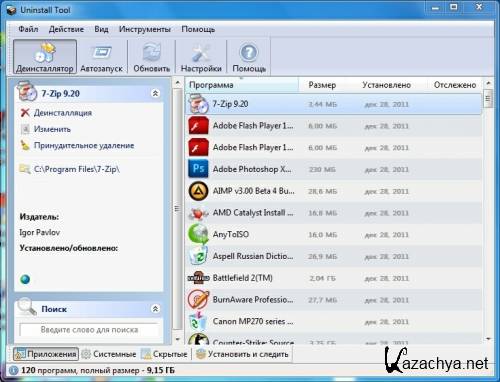Click the program list scroll up arrow

click(x=488, y=83)
